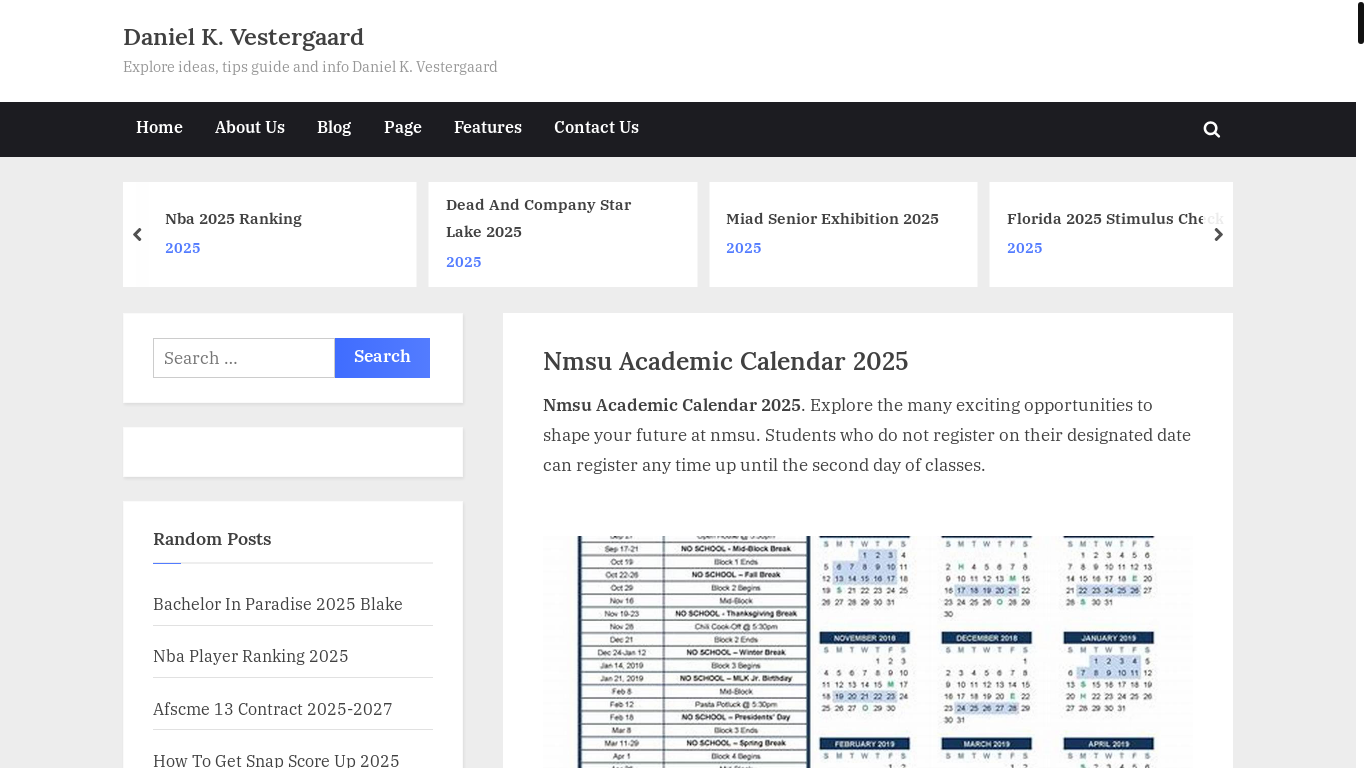Open the Contact Us menu item

click(596, 128)
